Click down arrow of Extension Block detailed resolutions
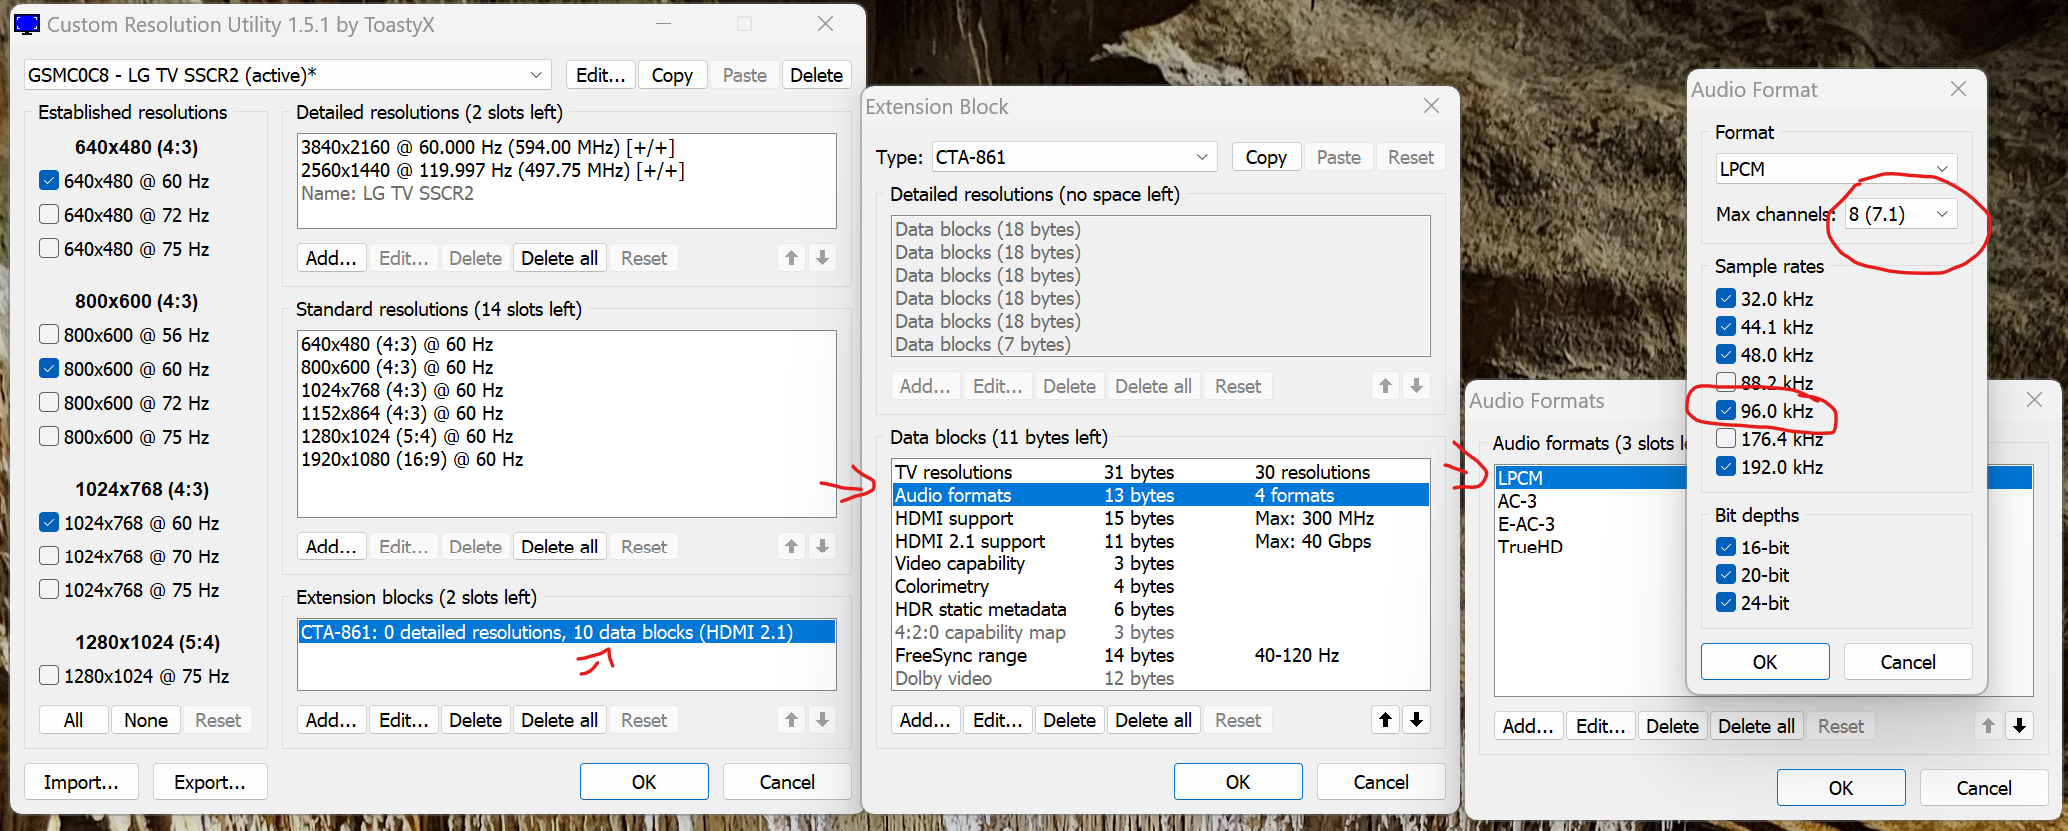 pyautogui.click(x=1416, y=386)
